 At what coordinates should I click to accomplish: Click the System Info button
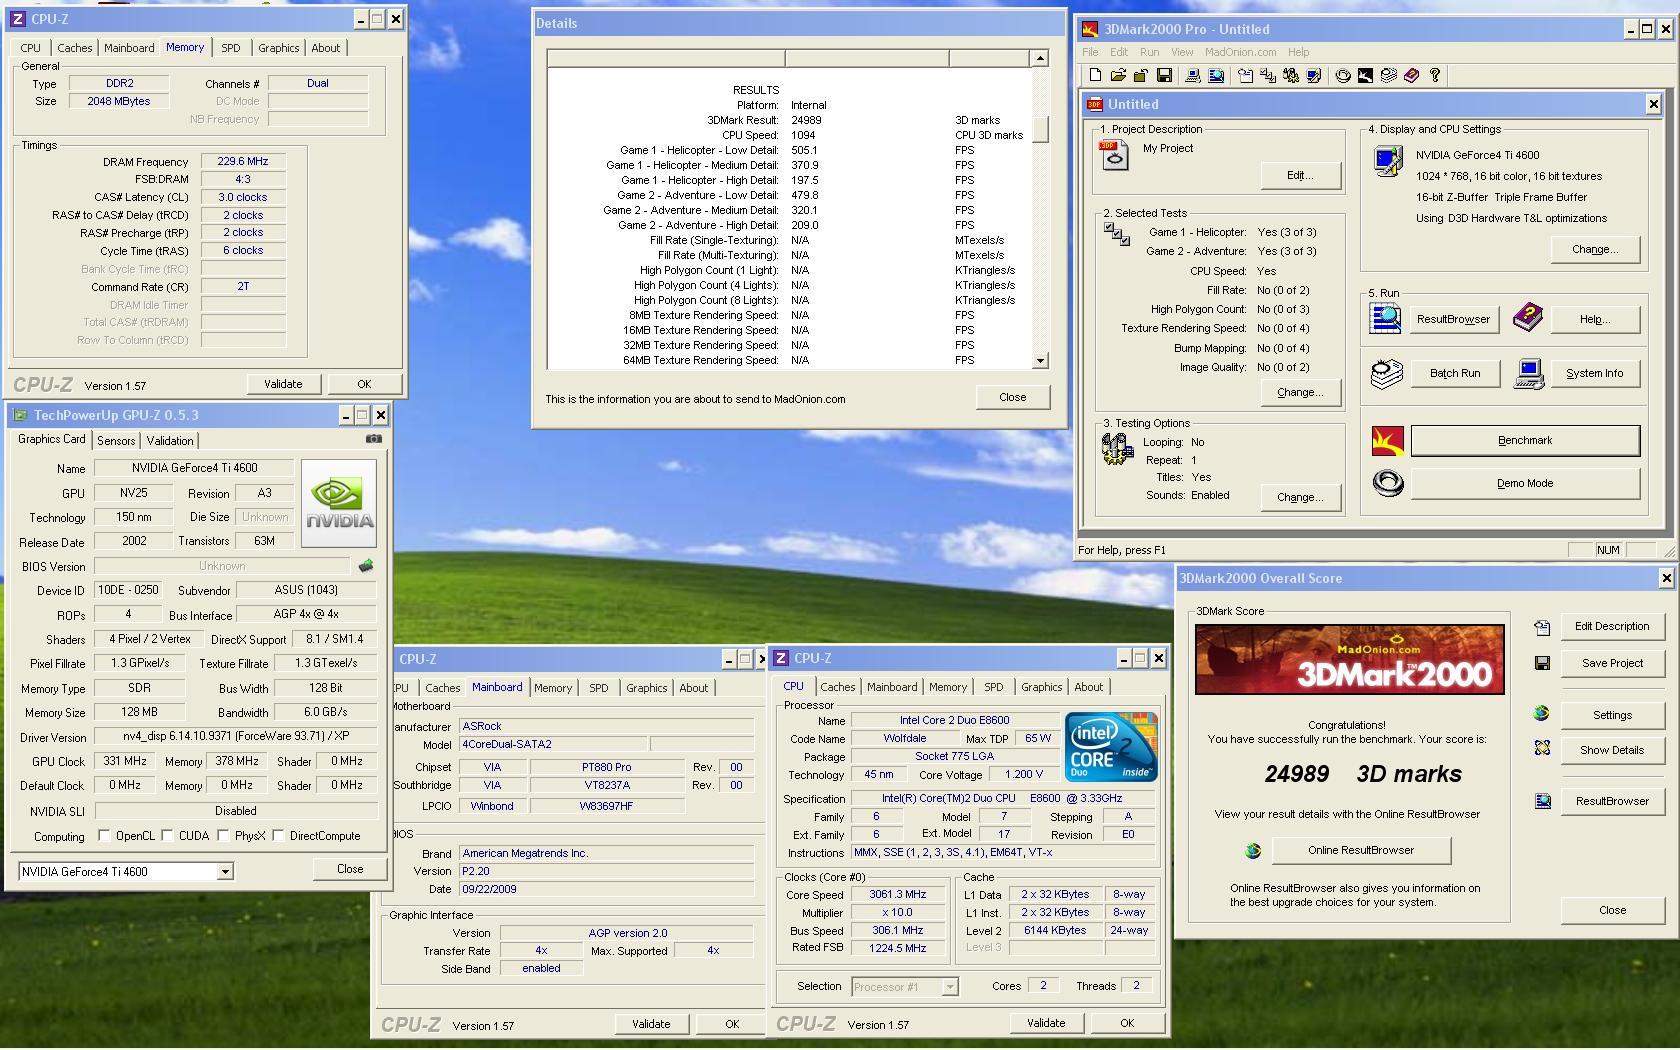[x=1594, y=373]
